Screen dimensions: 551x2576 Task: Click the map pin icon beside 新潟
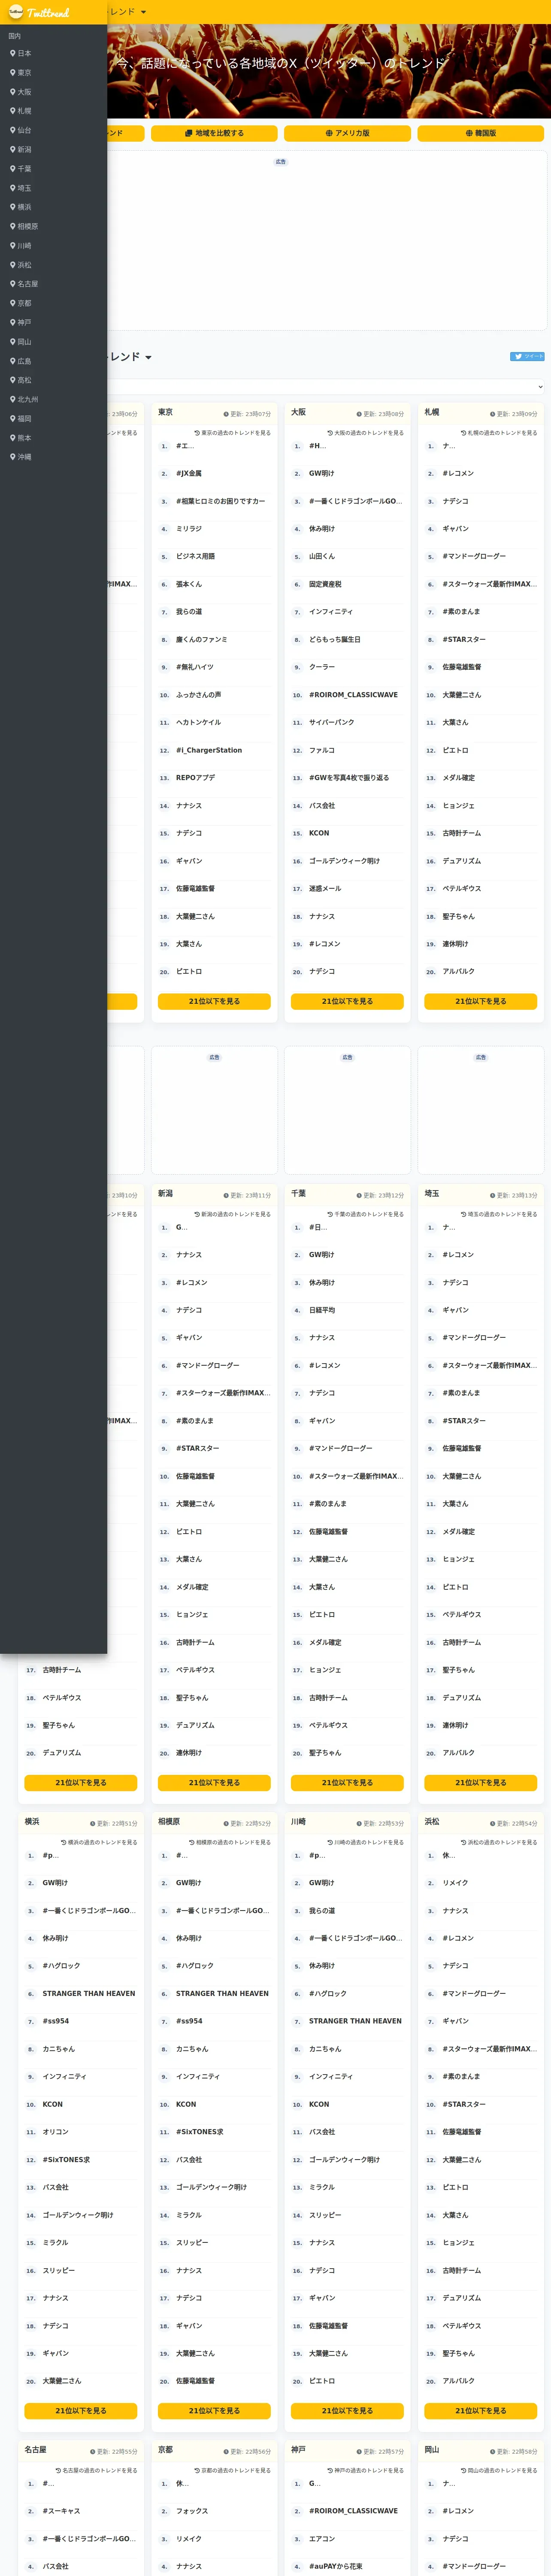coord(13,149)
